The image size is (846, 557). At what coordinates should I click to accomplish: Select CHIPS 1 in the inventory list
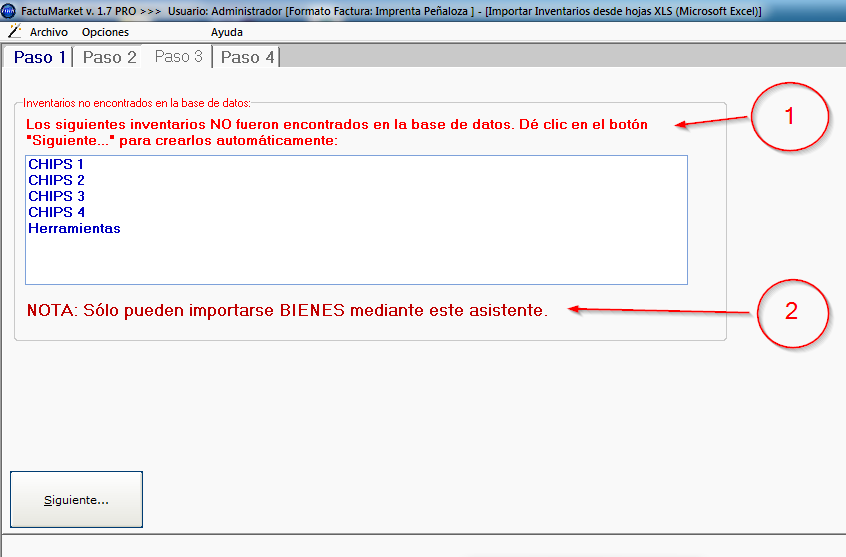(x=56, y=164)
